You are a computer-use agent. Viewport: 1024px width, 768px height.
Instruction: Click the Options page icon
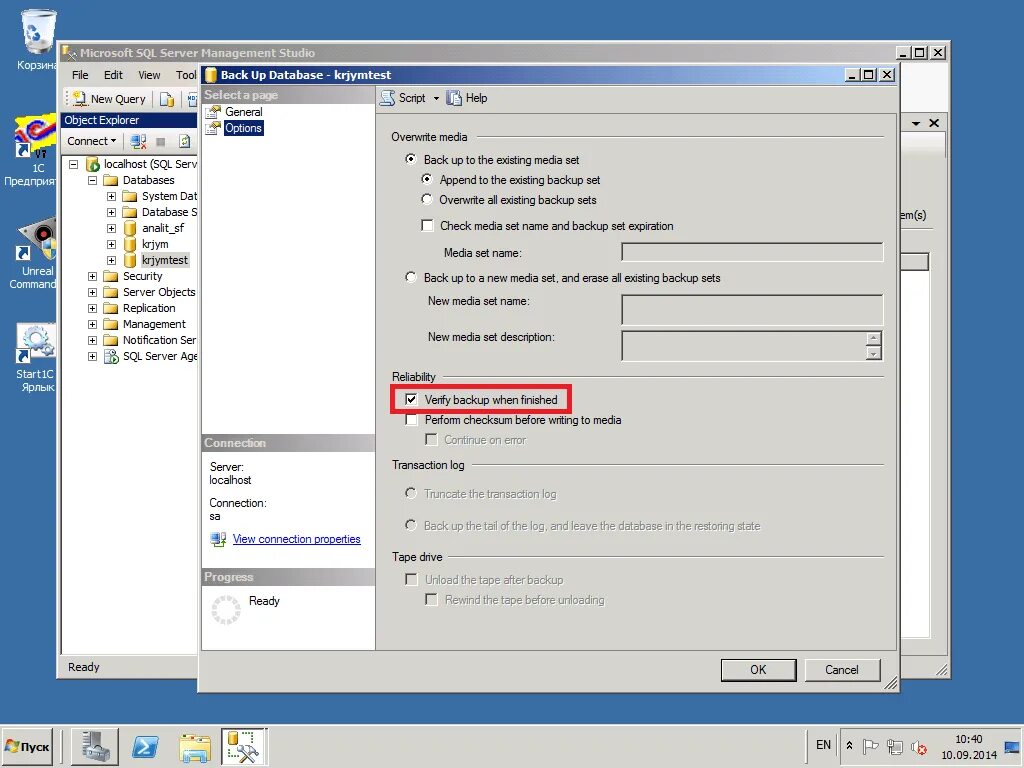point(213,128)
